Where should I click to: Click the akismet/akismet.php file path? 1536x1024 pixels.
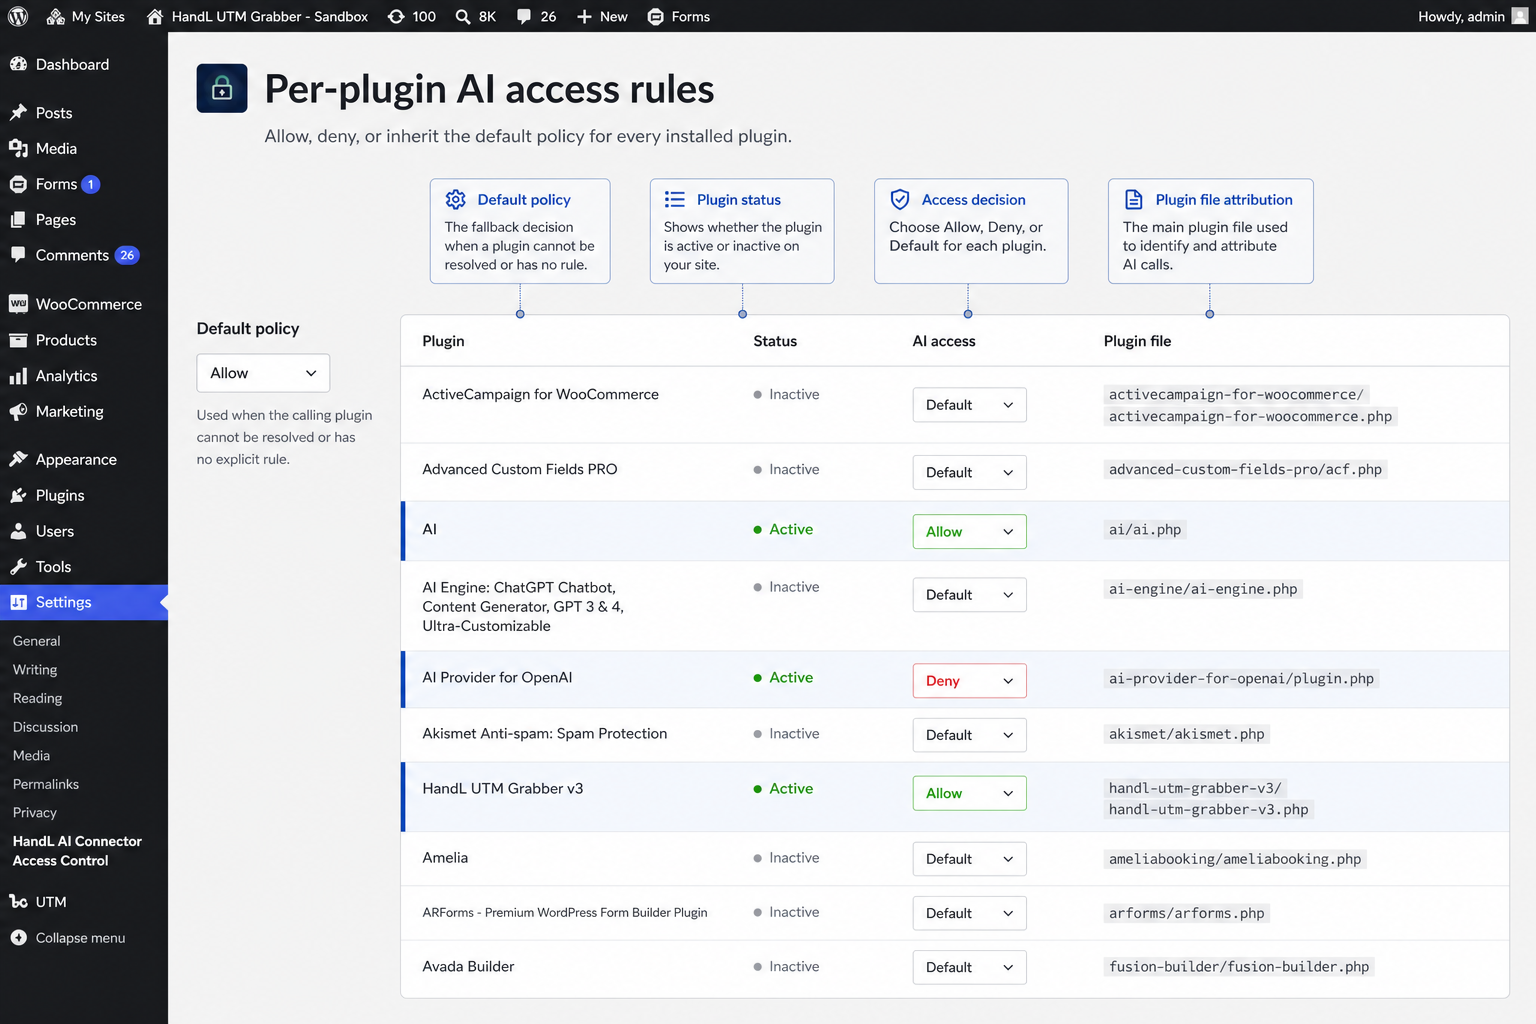[1186, 734]
